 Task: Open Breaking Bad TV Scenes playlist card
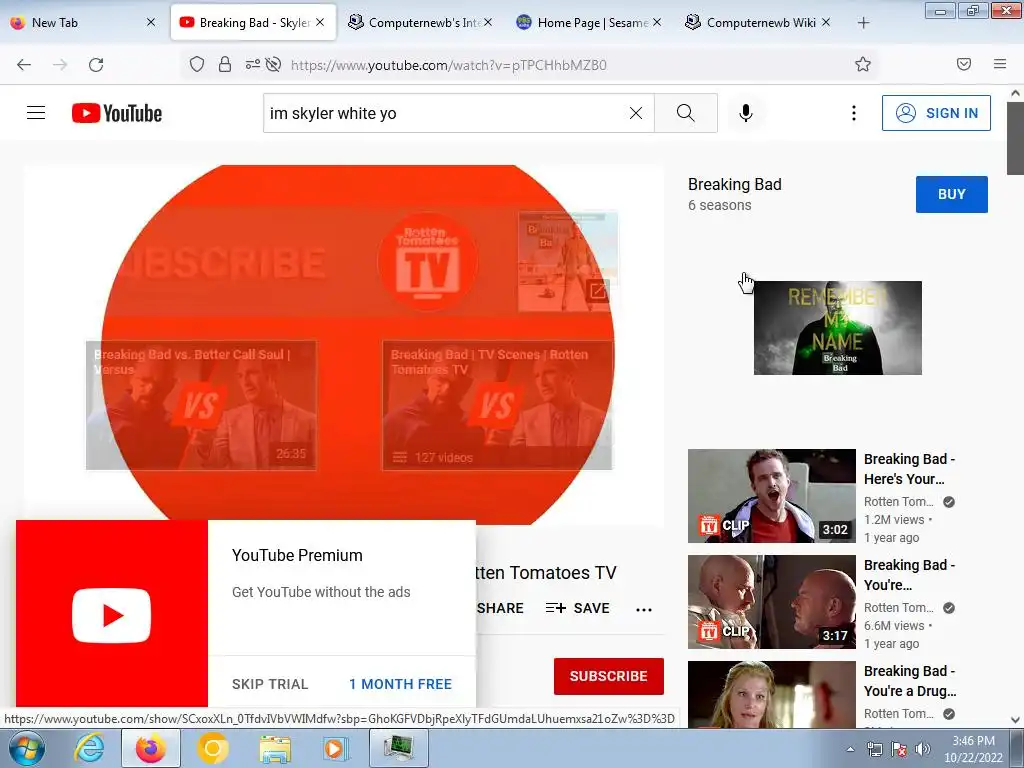[x=497, y=405]
